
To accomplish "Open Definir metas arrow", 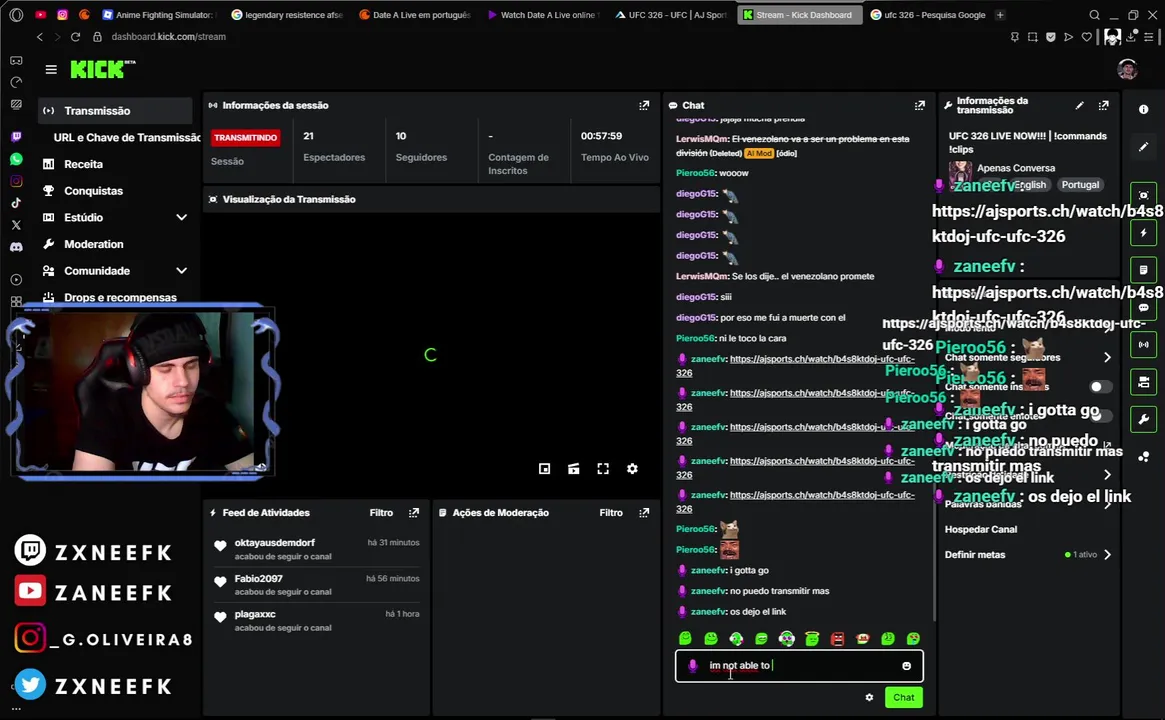I will [1107, 554].
